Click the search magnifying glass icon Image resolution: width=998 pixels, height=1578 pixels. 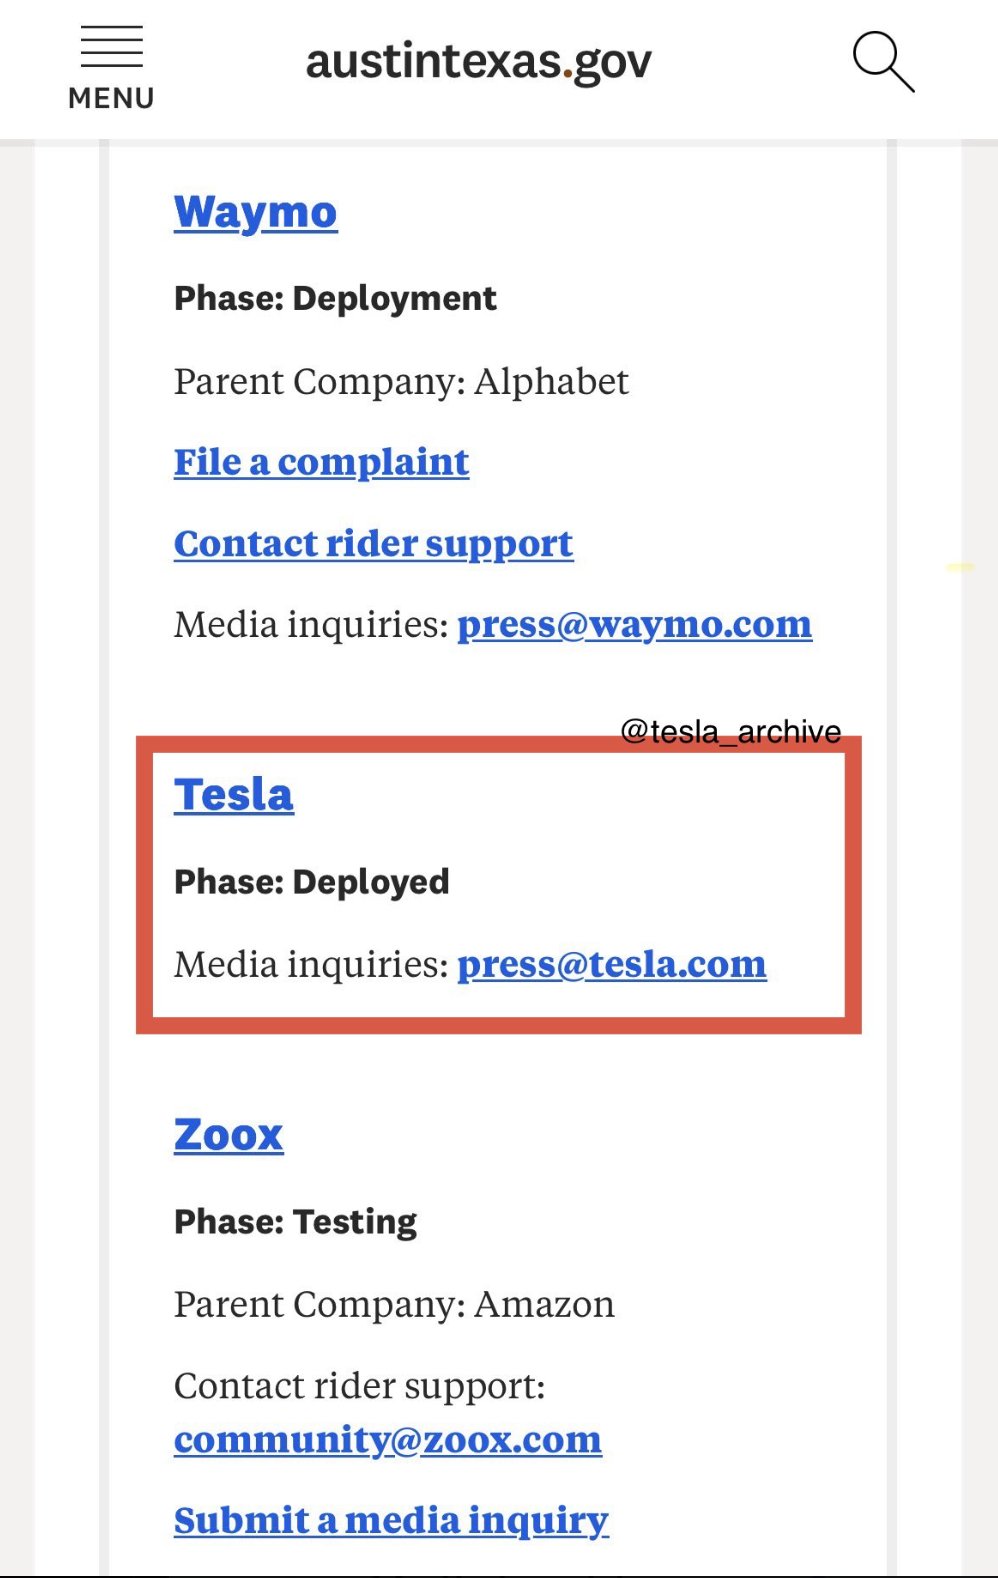[x=883, y=62]
